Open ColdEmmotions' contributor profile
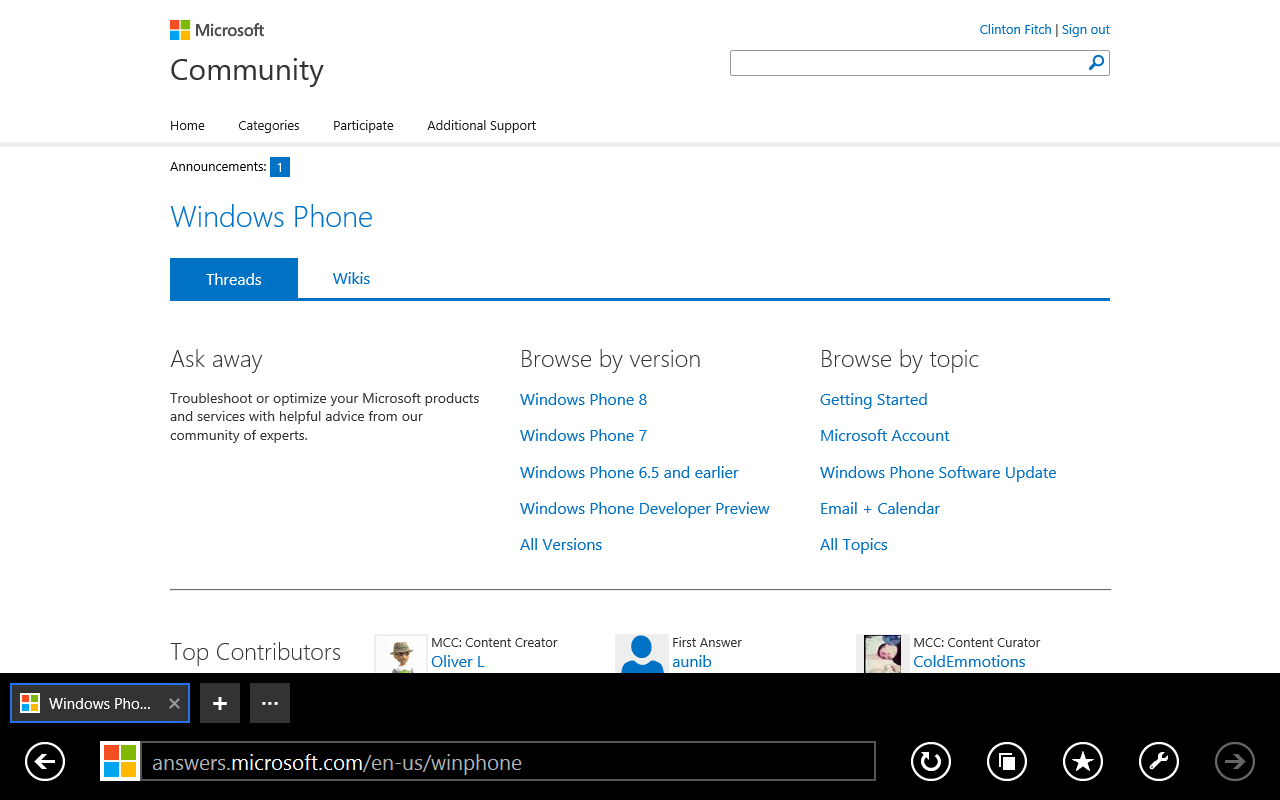Screen dimensions: 1280x800 click(969, 661)
